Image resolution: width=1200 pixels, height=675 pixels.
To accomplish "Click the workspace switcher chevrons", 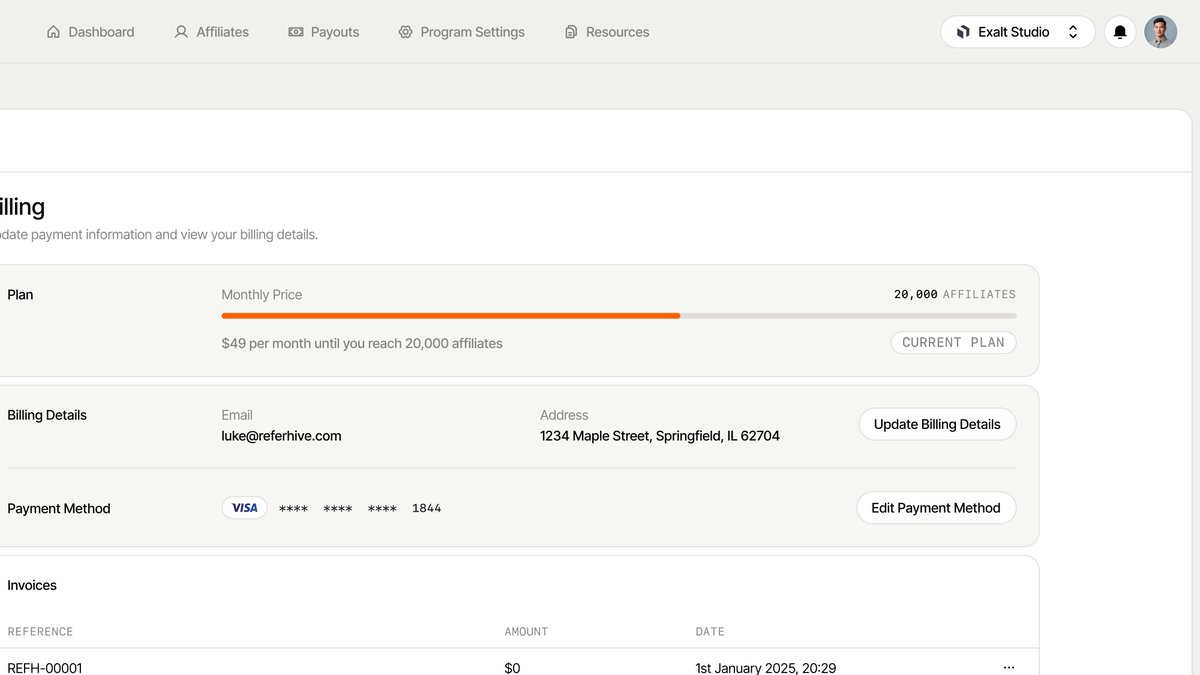I will (x=1073, y=32).
